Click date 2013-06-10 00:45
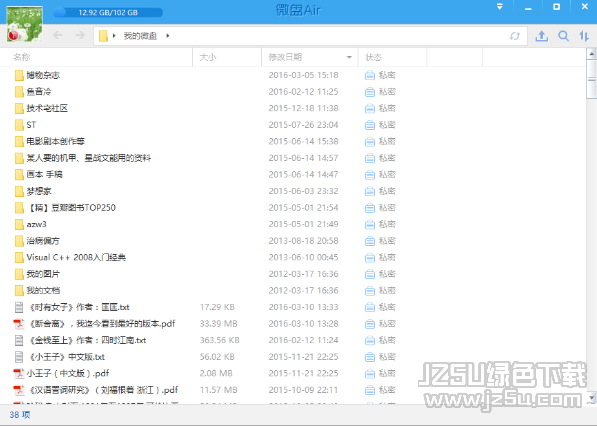Screen dimensions: 597x426 pyautogui.click(x=303, y=257)
